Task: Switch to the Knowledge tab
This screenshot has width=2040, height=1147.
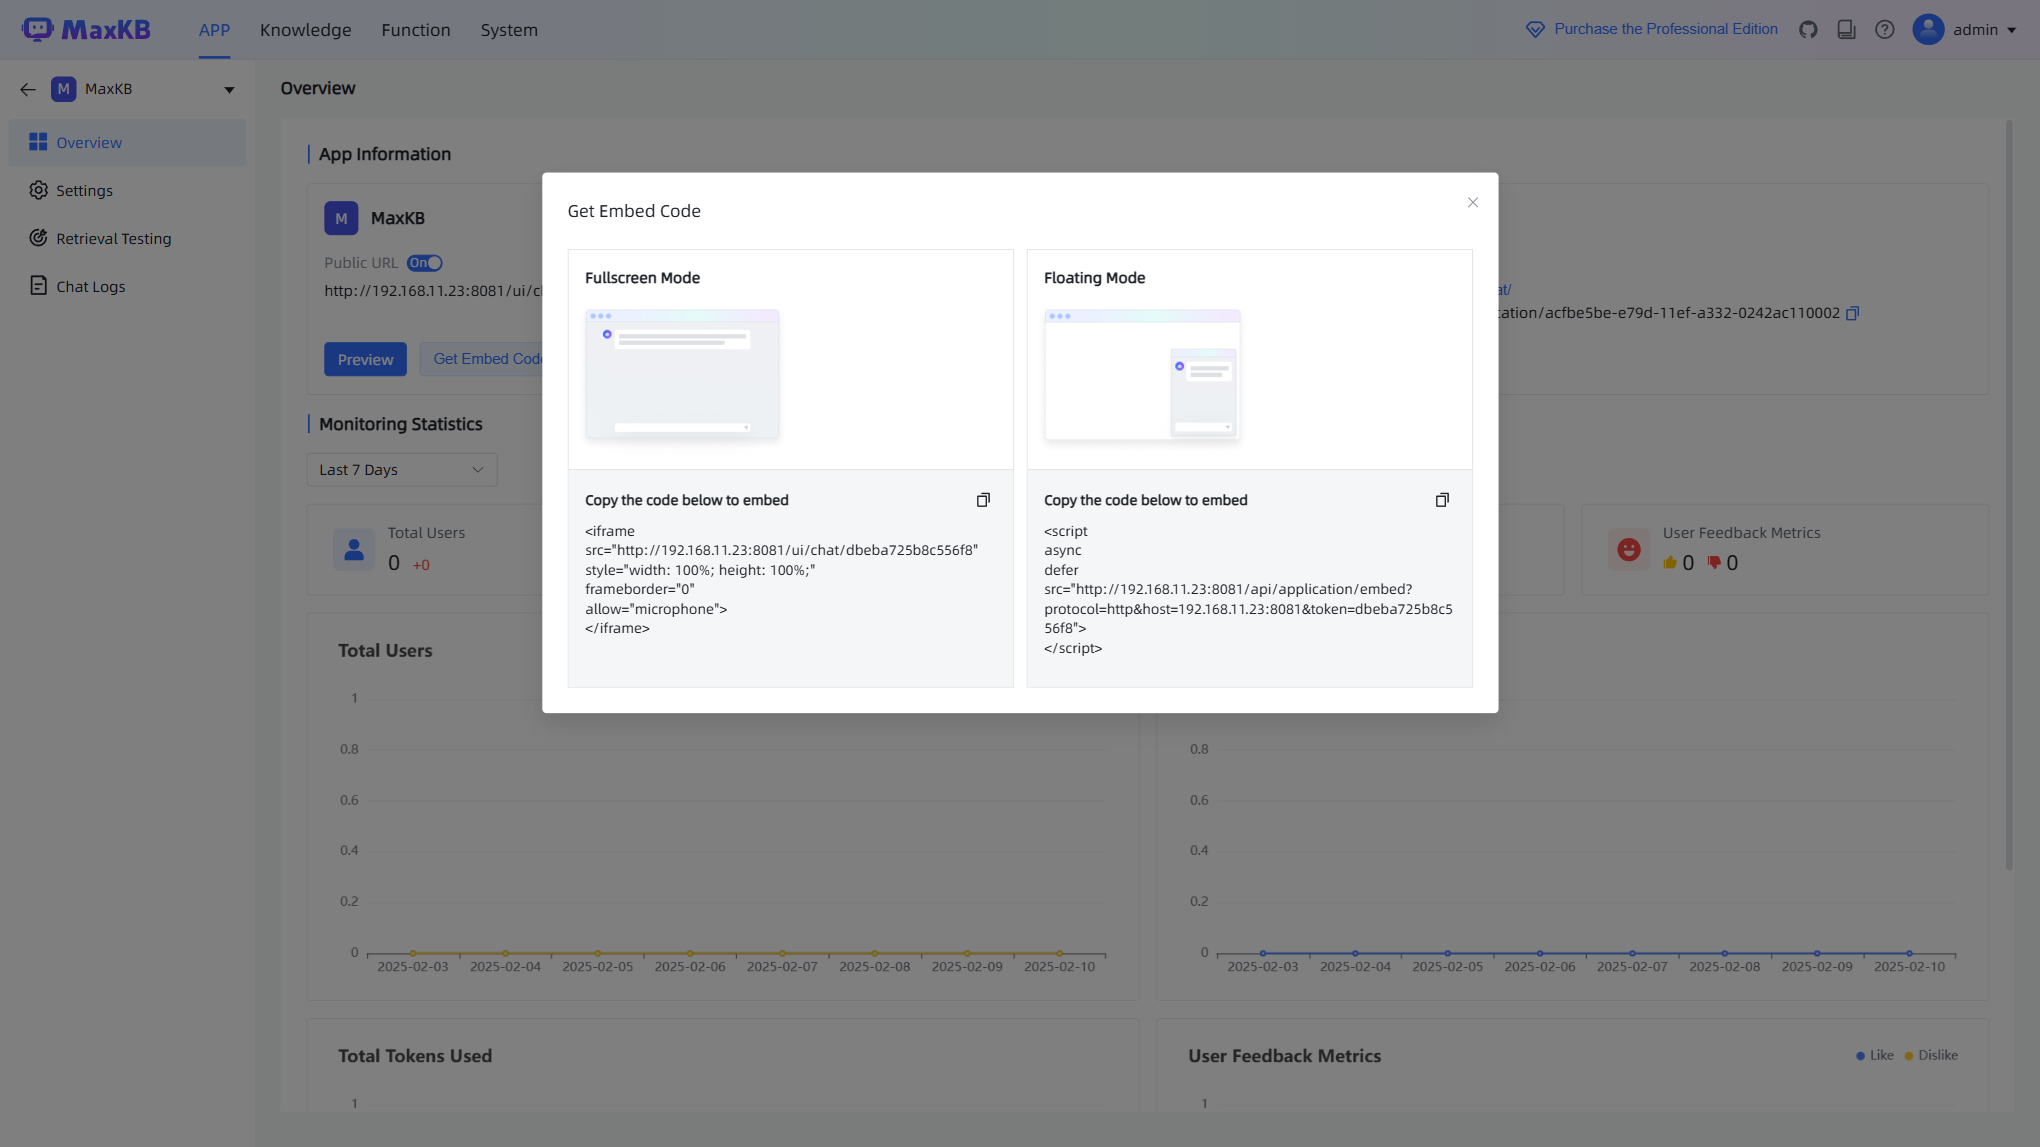Action: (305, 29)
